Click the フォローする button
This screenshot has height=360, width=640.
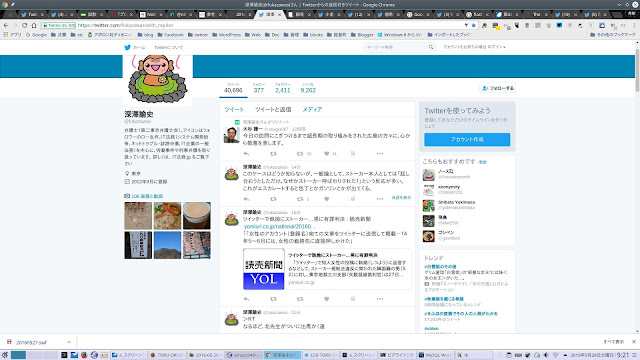[x=498, y=88]
